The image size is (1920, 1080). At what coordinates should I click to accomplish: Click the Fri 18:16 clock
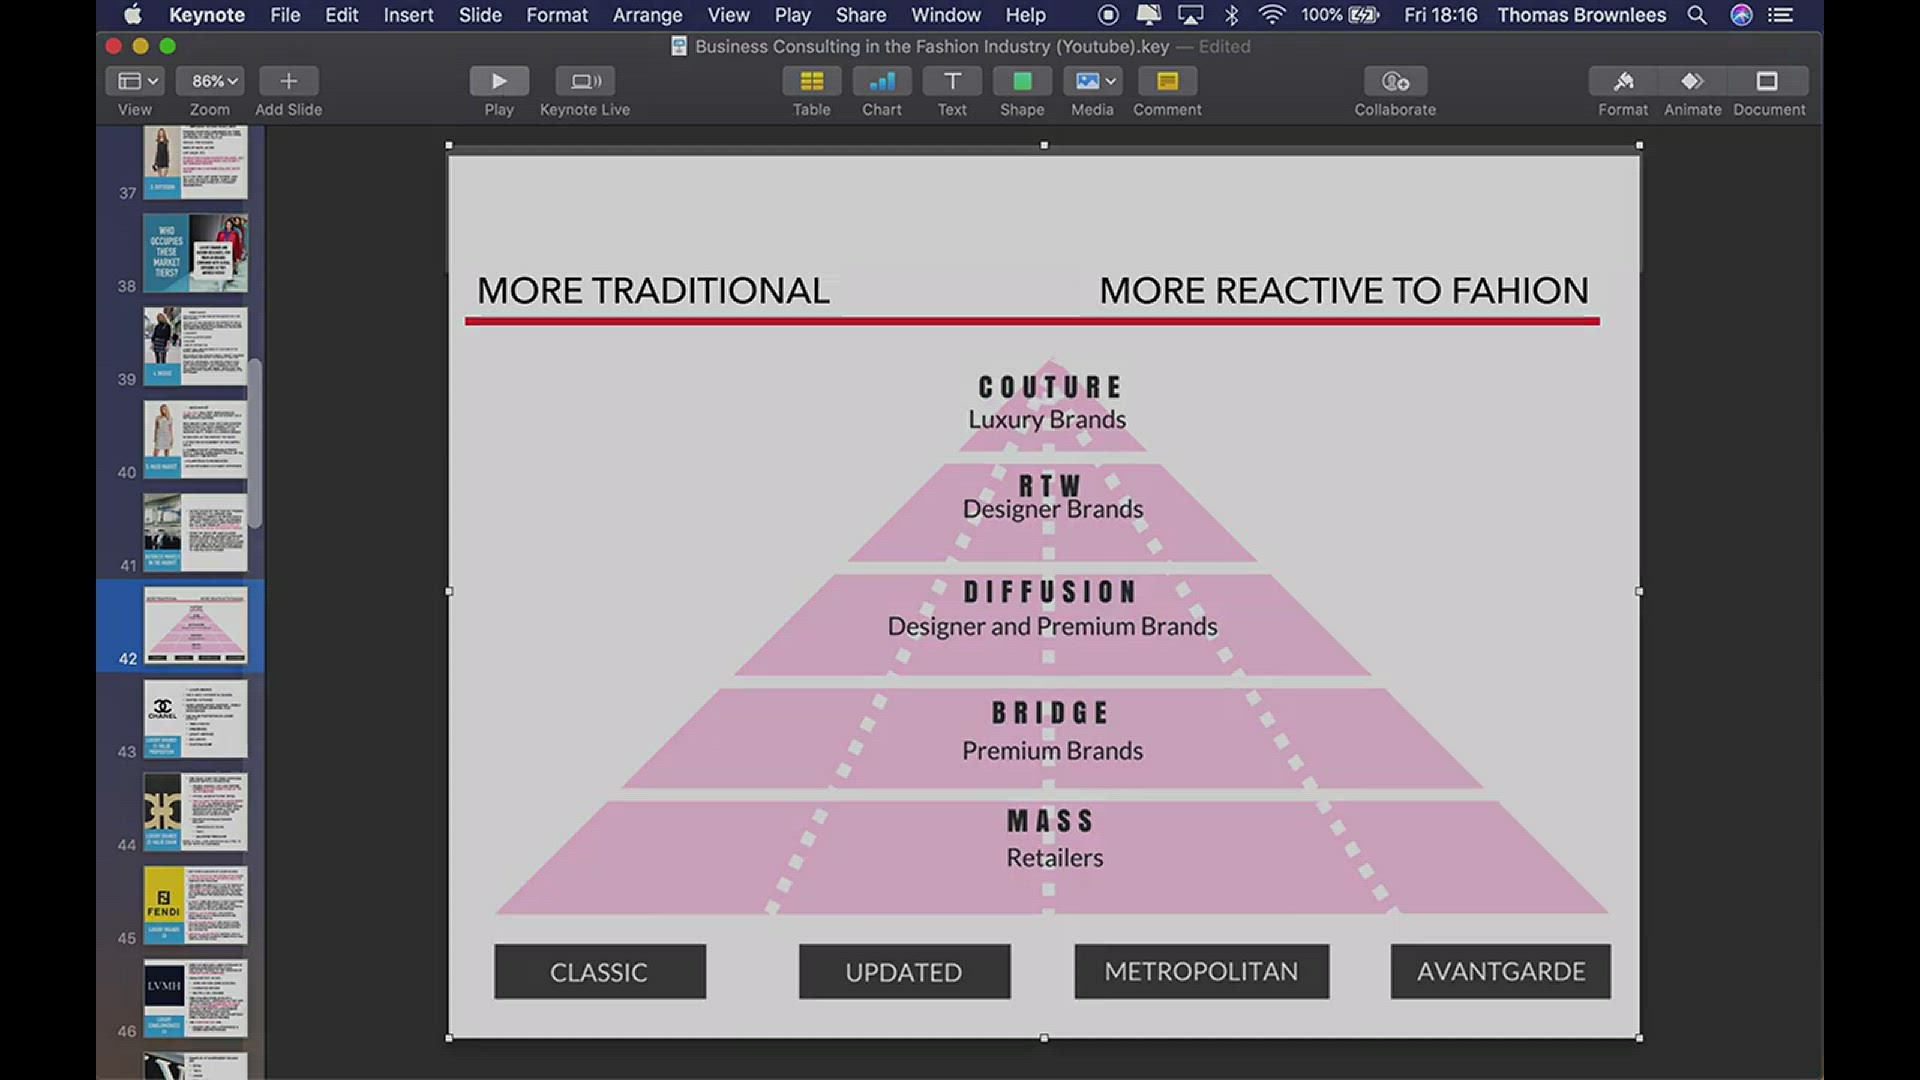1440,15
